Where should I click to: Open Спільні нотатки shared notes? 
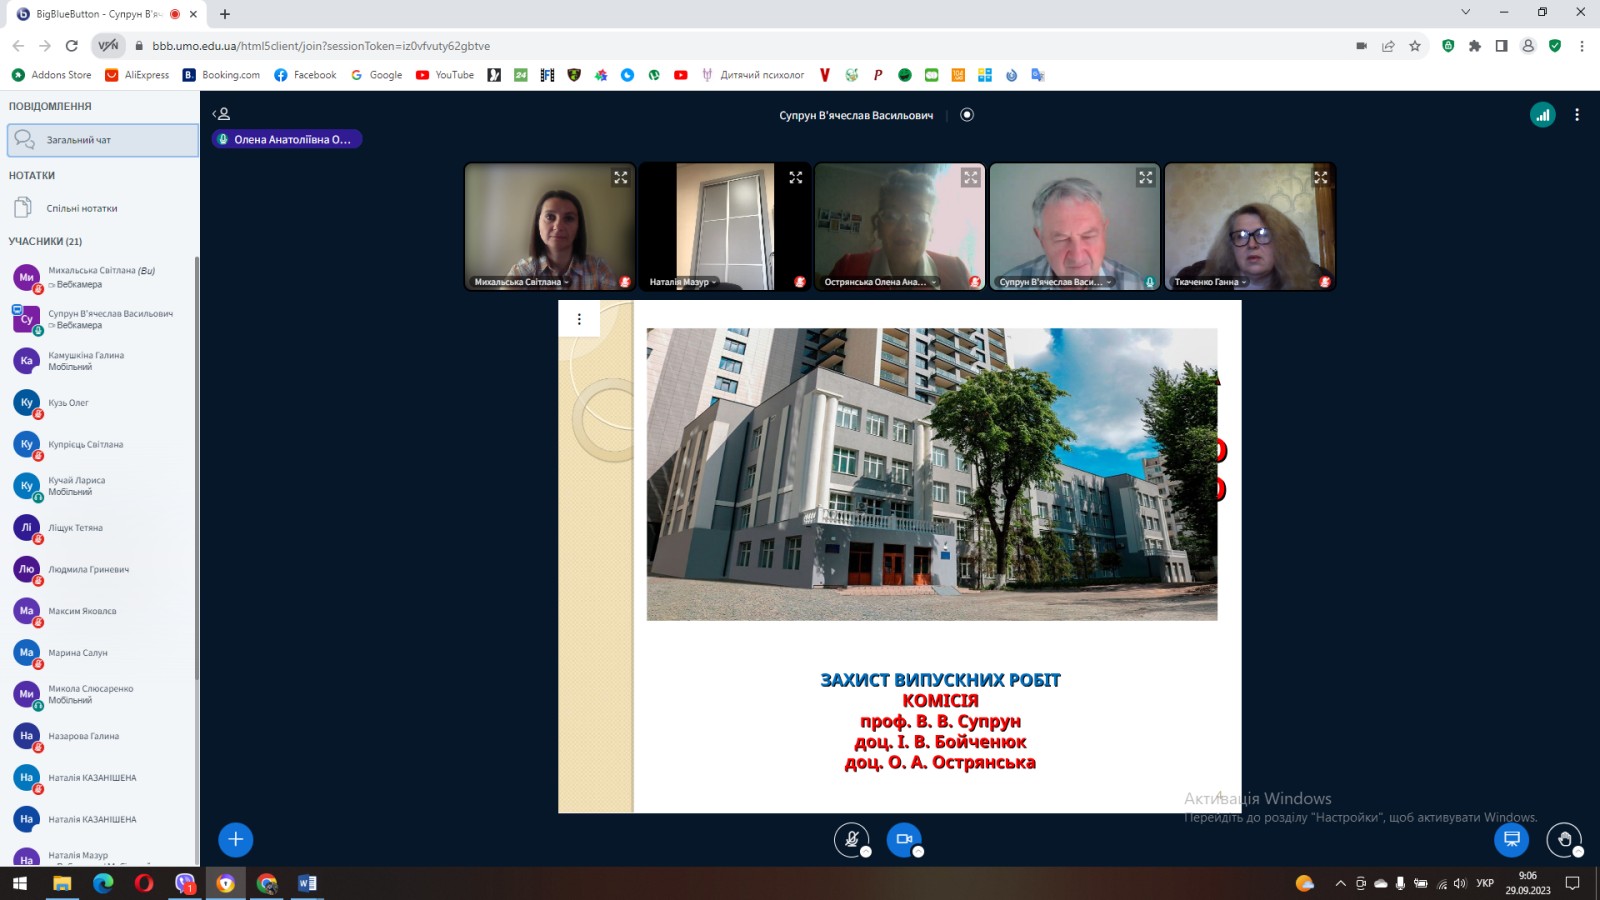(x=81, y=208)
